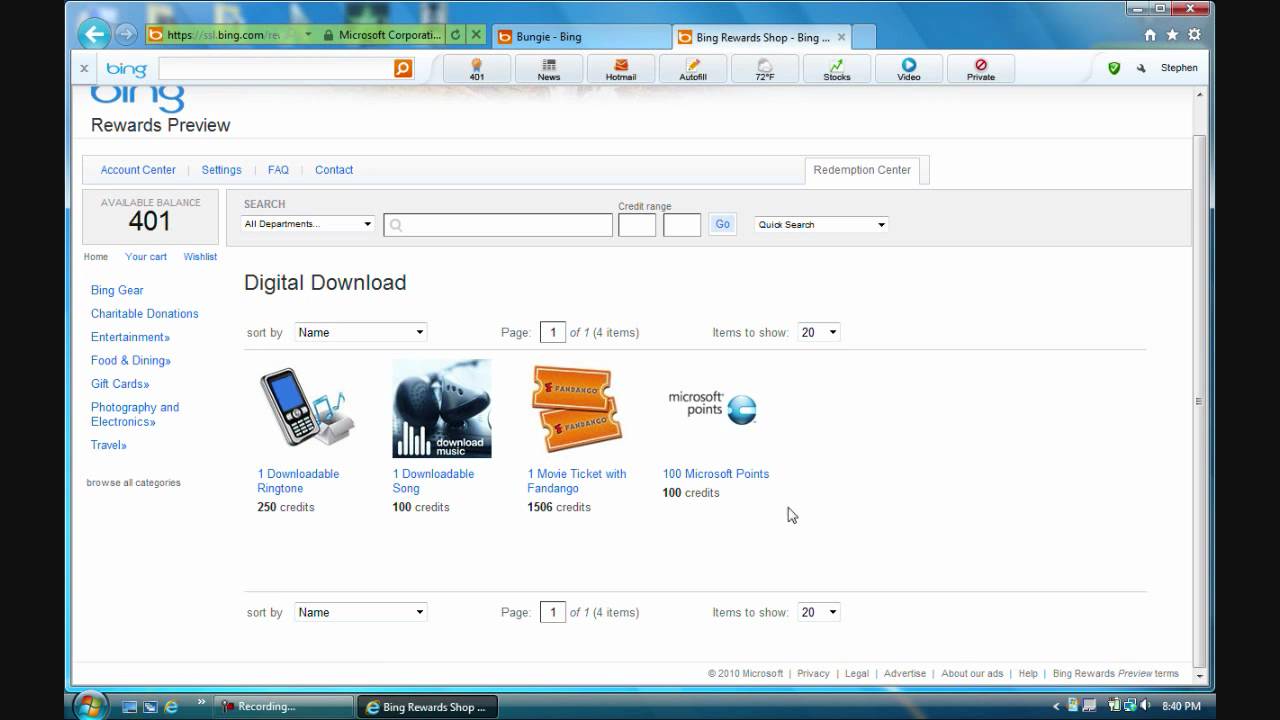Image resolution: width=1280 pixels, height=720 pixels.
Task: Click browse all categories link
Action: (133, 483)
